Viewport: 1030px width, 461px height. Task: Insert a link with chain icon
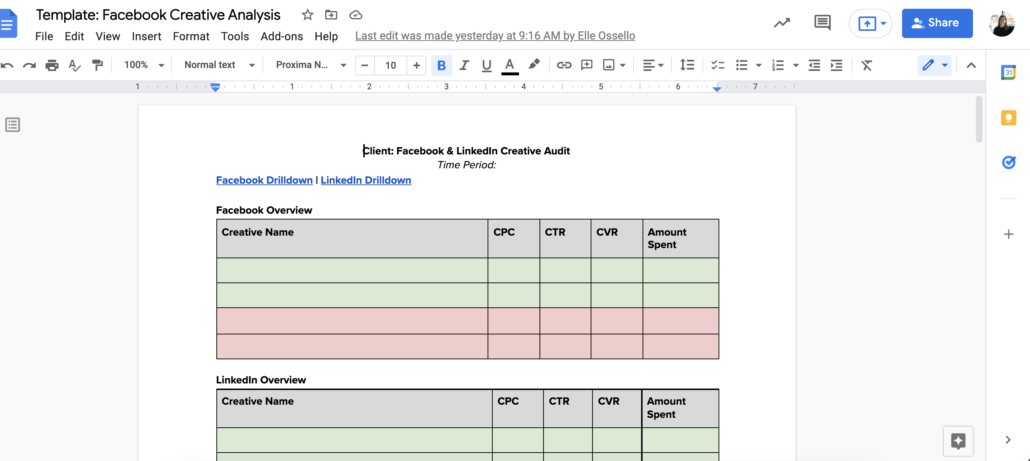pos(564,65)
